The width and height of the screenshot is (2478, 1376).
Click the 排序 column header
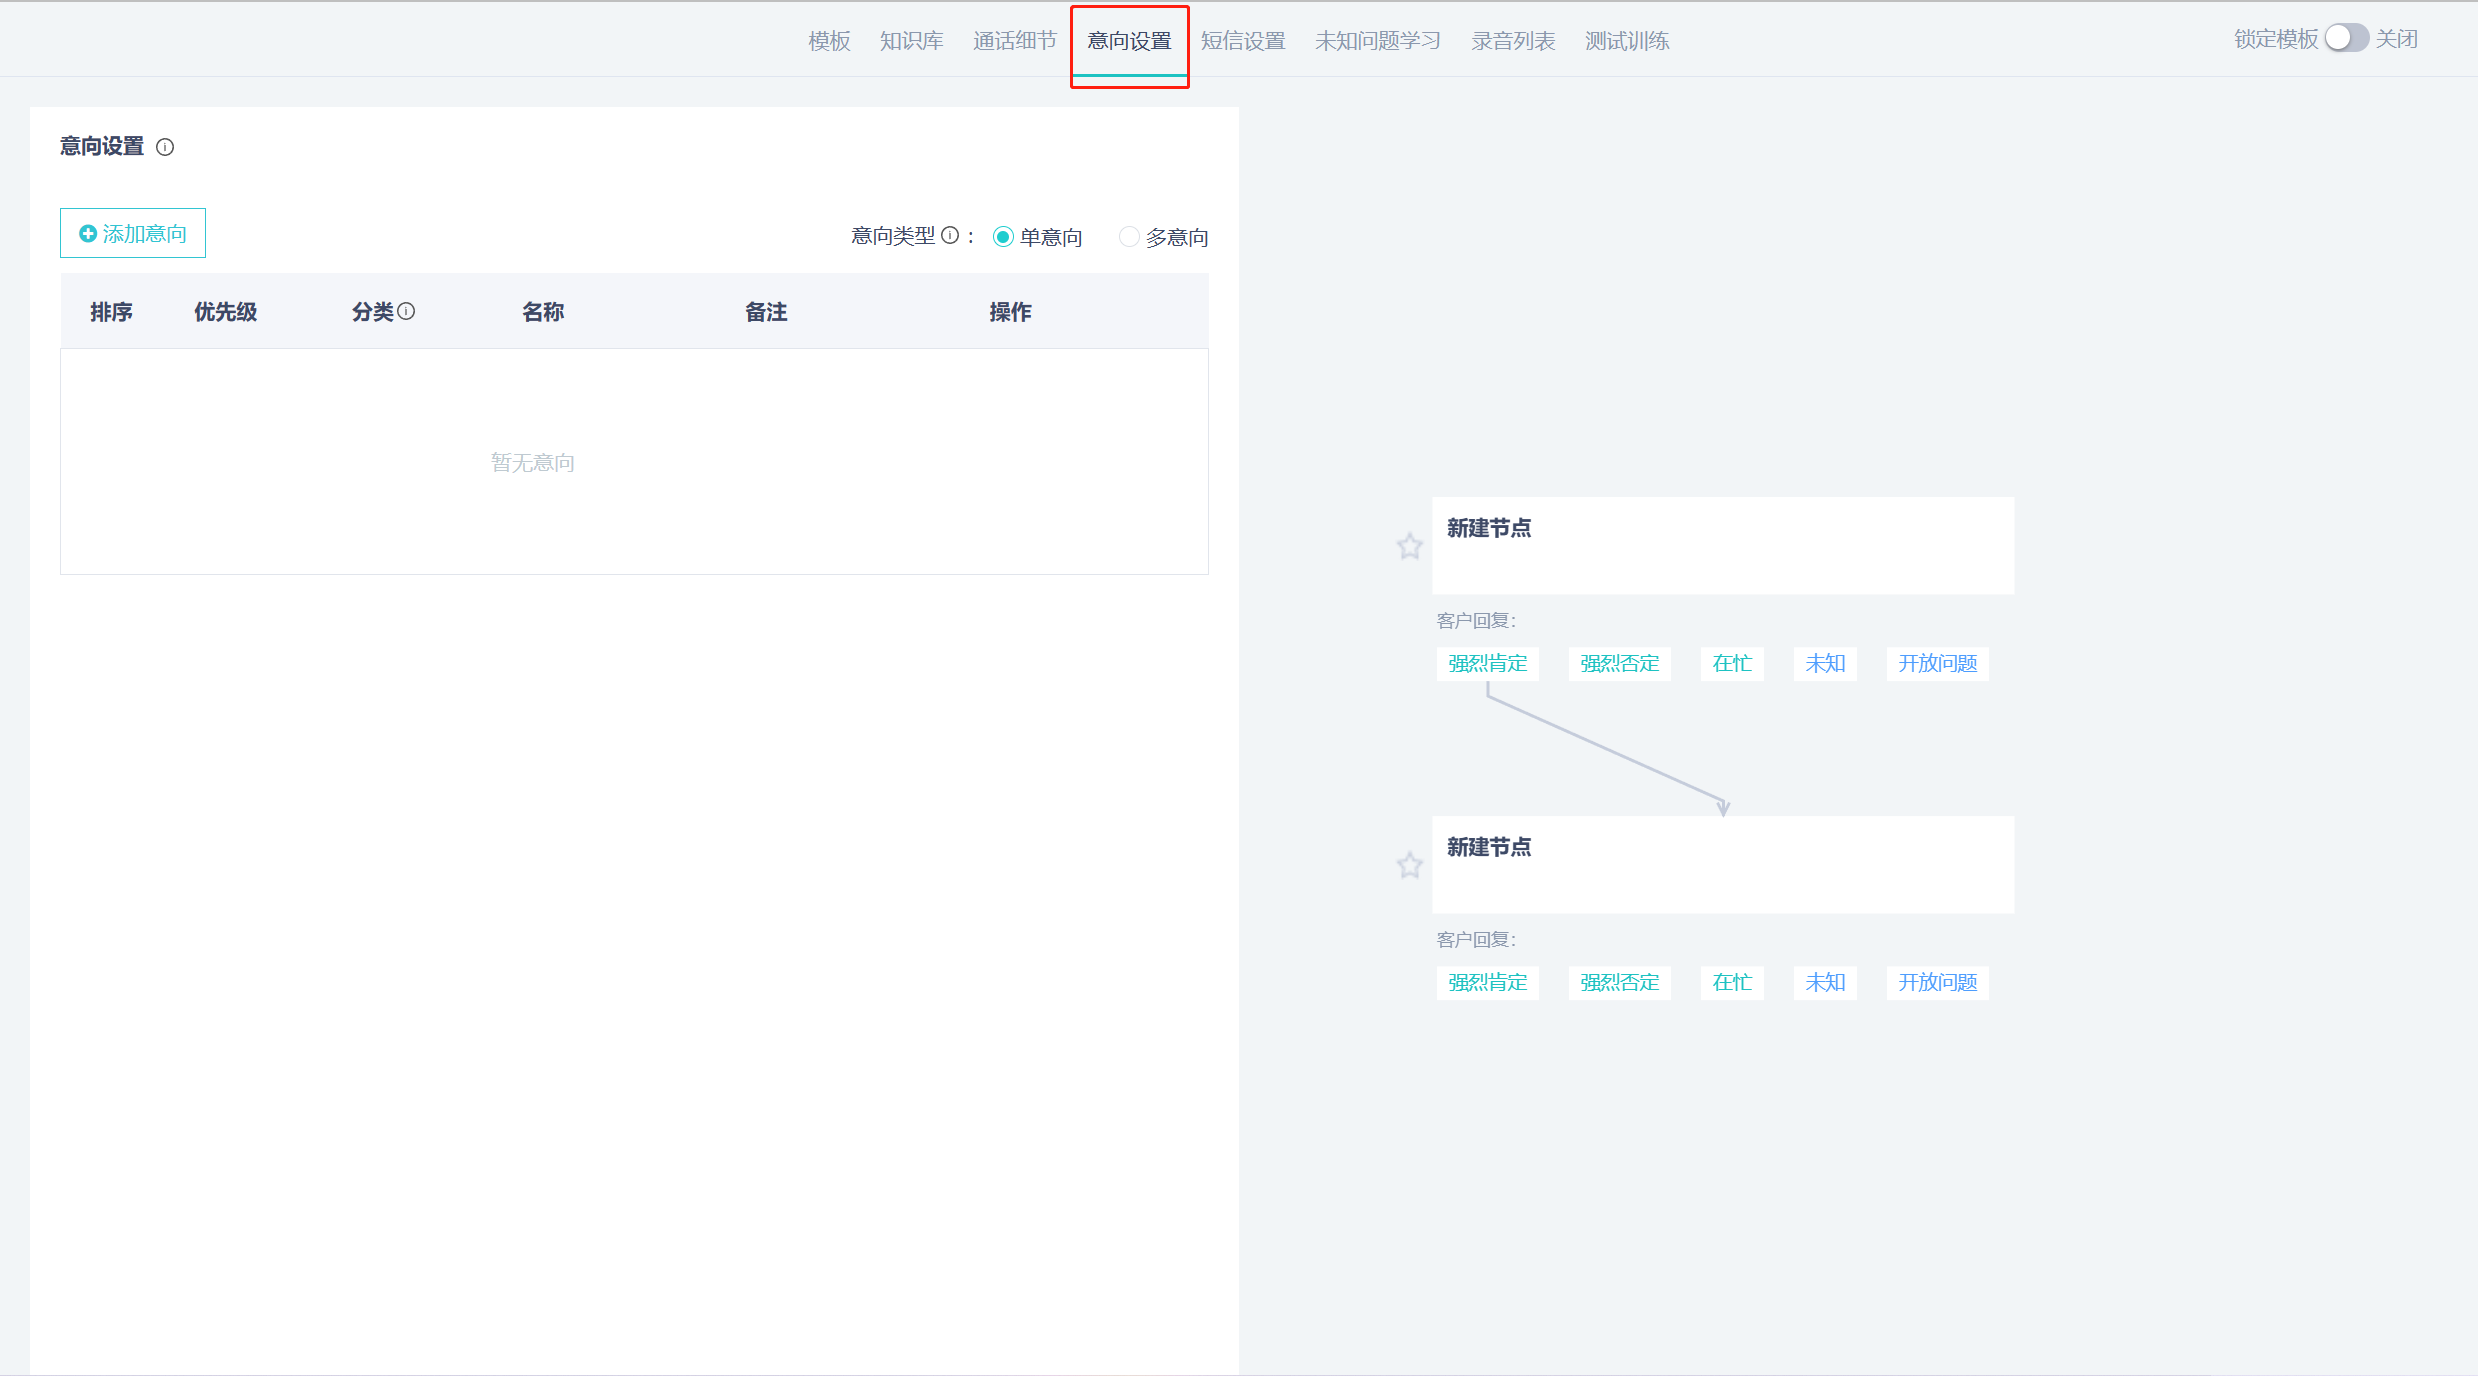pyautogui.click(x=111, y=312)
